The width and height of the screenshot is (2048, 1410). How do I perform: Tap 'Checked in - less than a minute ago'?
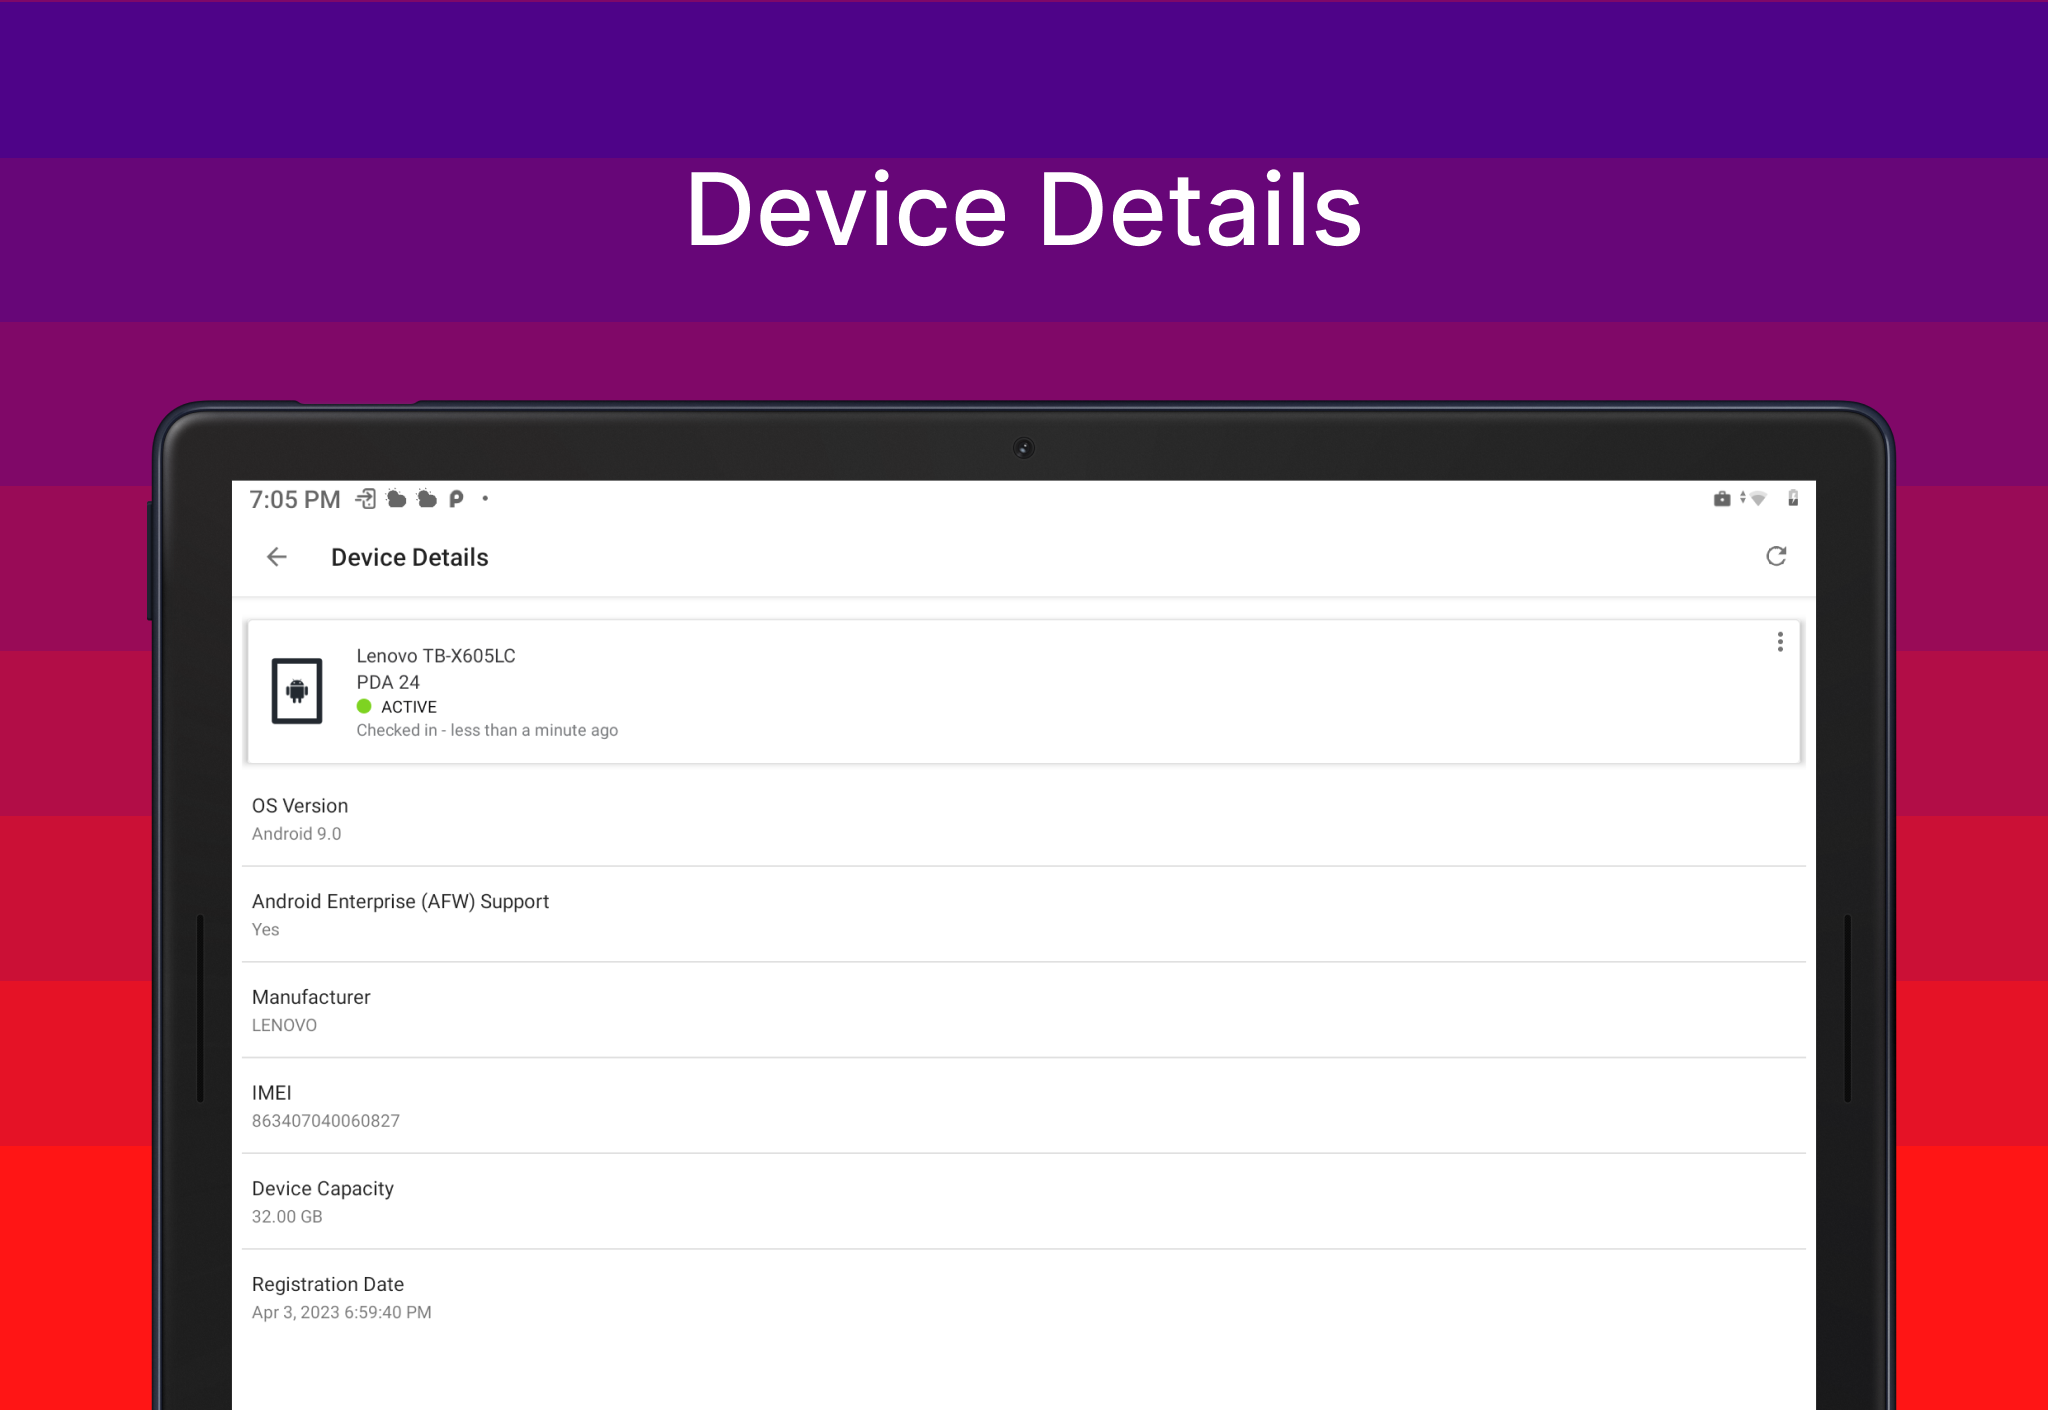coord(487,730)
